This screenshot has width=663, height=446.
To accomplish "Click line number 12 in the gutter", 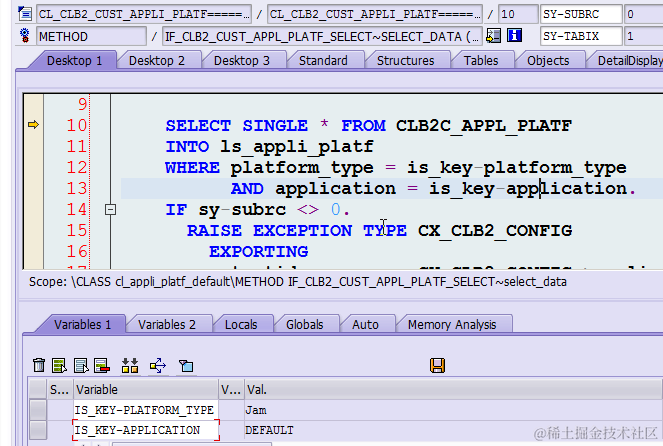I will pyautogui.click(x=77, y=167).
